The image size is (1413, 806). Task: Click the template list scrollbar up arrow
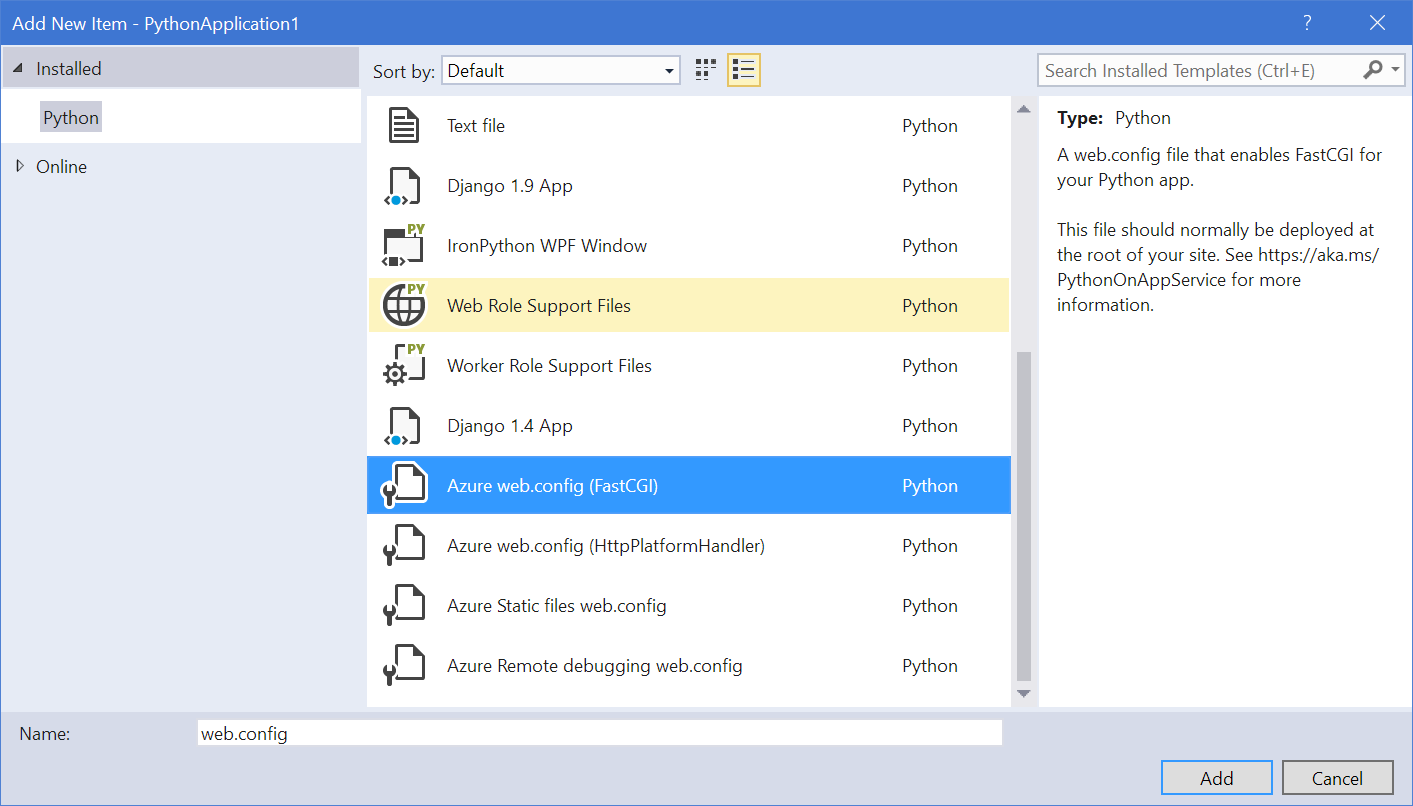pyautogui.click(x=1023, y=109)
